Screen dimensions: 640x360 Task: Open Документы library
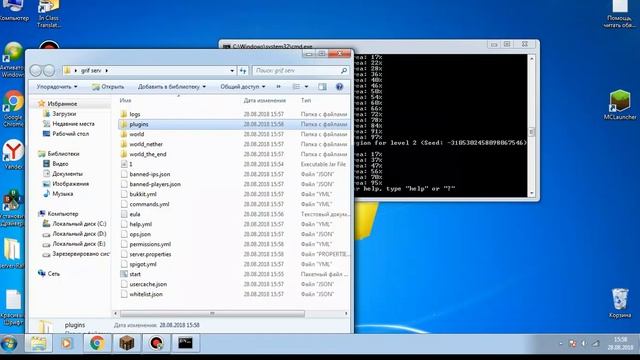click(x=67, y=174)
